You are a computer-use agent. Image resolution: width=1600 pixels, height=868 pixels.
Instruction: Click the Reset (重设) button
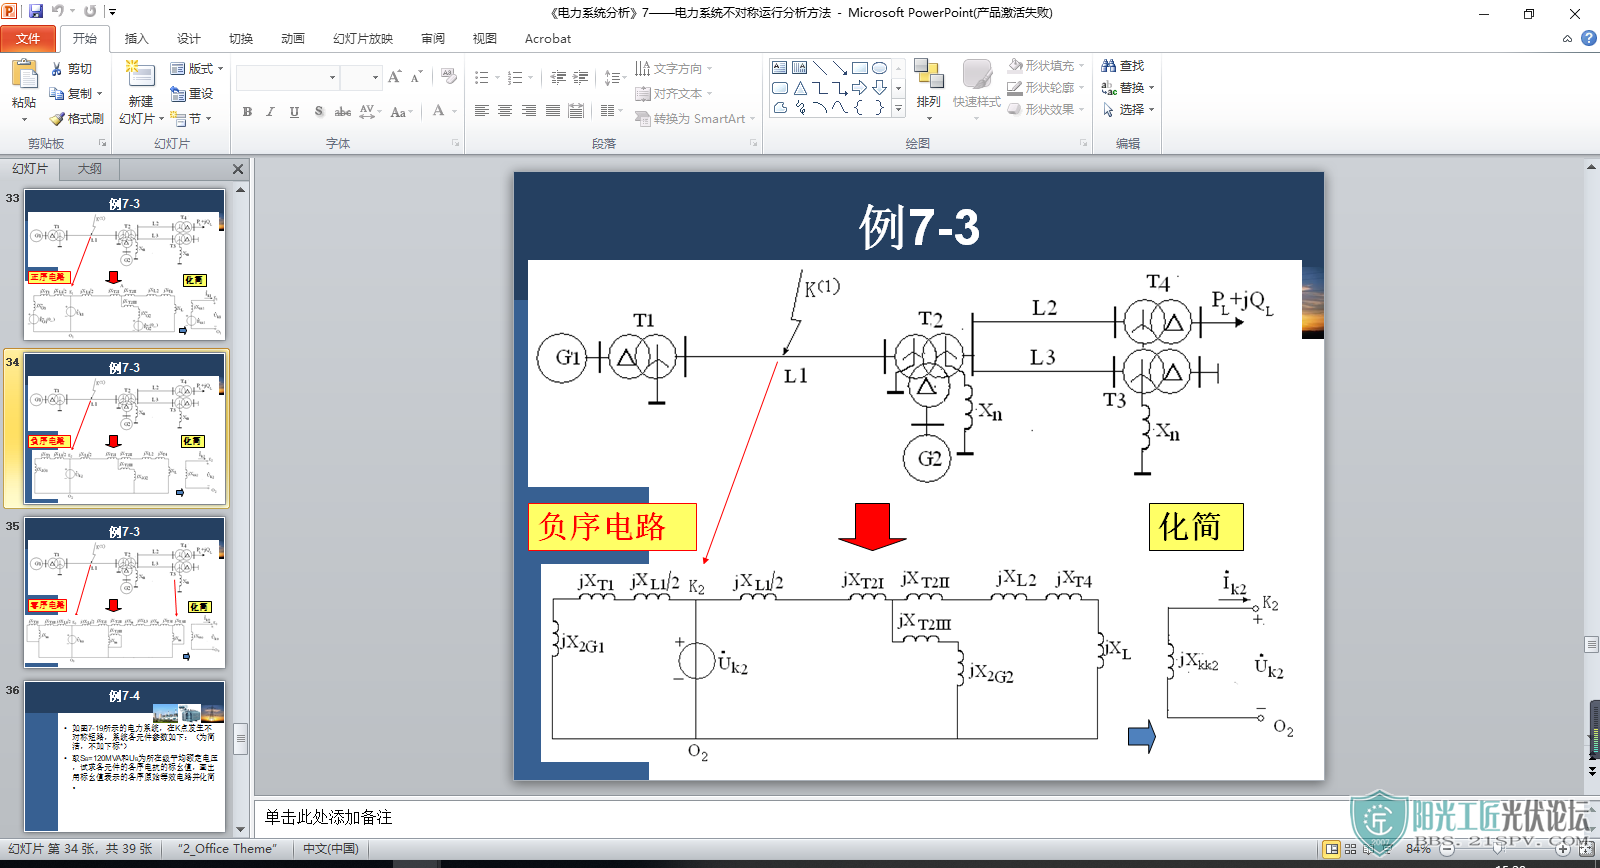point(192,94)
